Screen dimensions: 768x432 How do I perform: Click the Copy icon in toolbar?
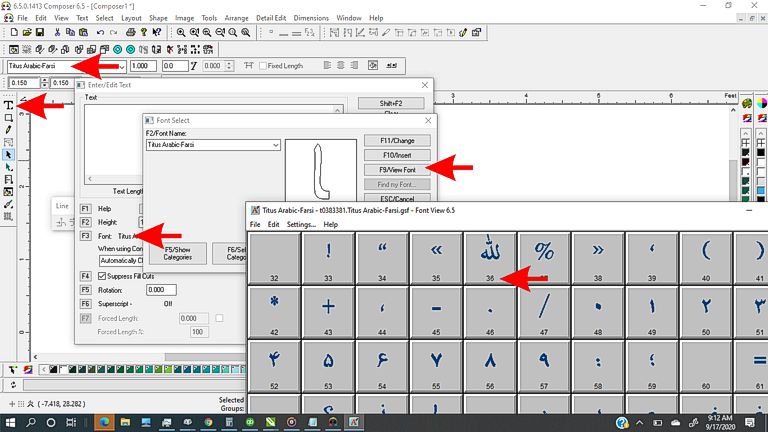70,32
